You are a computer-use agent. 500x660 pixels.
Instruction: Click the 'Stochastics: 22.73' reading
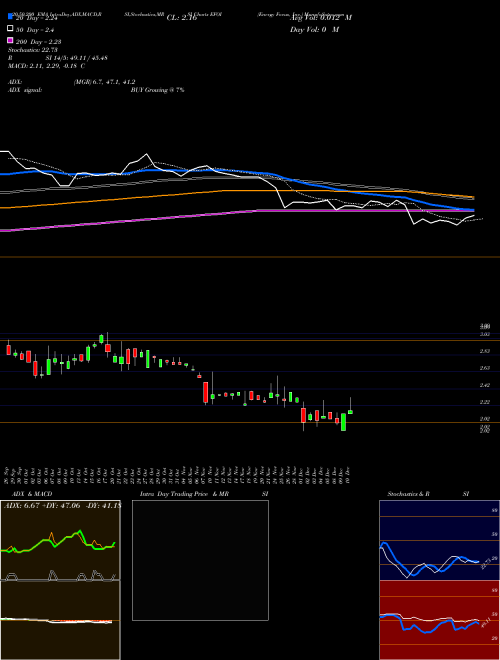(x=32, y=50)
